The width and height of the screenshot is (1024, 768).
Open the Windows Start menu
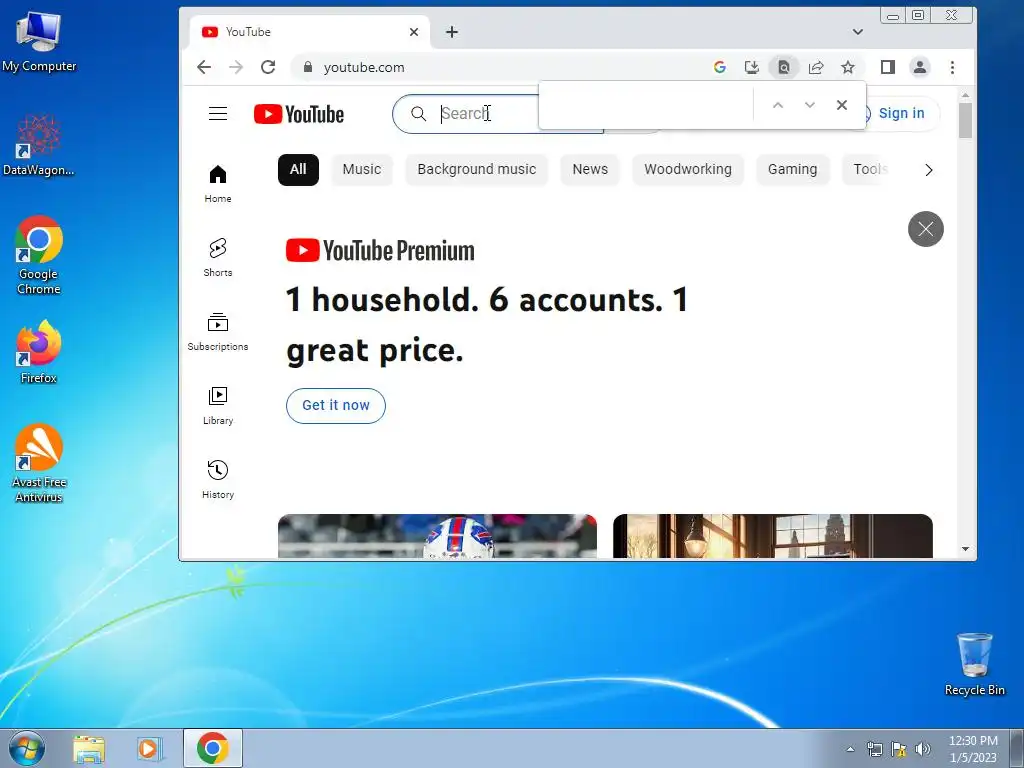[27, 748]
